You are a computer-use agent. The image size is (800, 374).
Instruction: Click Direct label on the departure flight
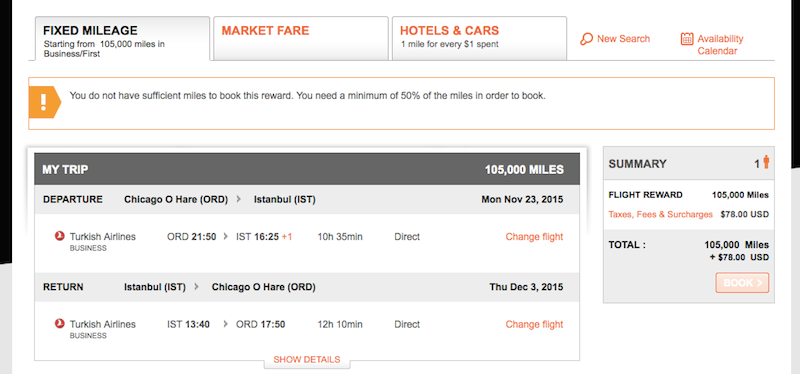click(x=407, y=237)
